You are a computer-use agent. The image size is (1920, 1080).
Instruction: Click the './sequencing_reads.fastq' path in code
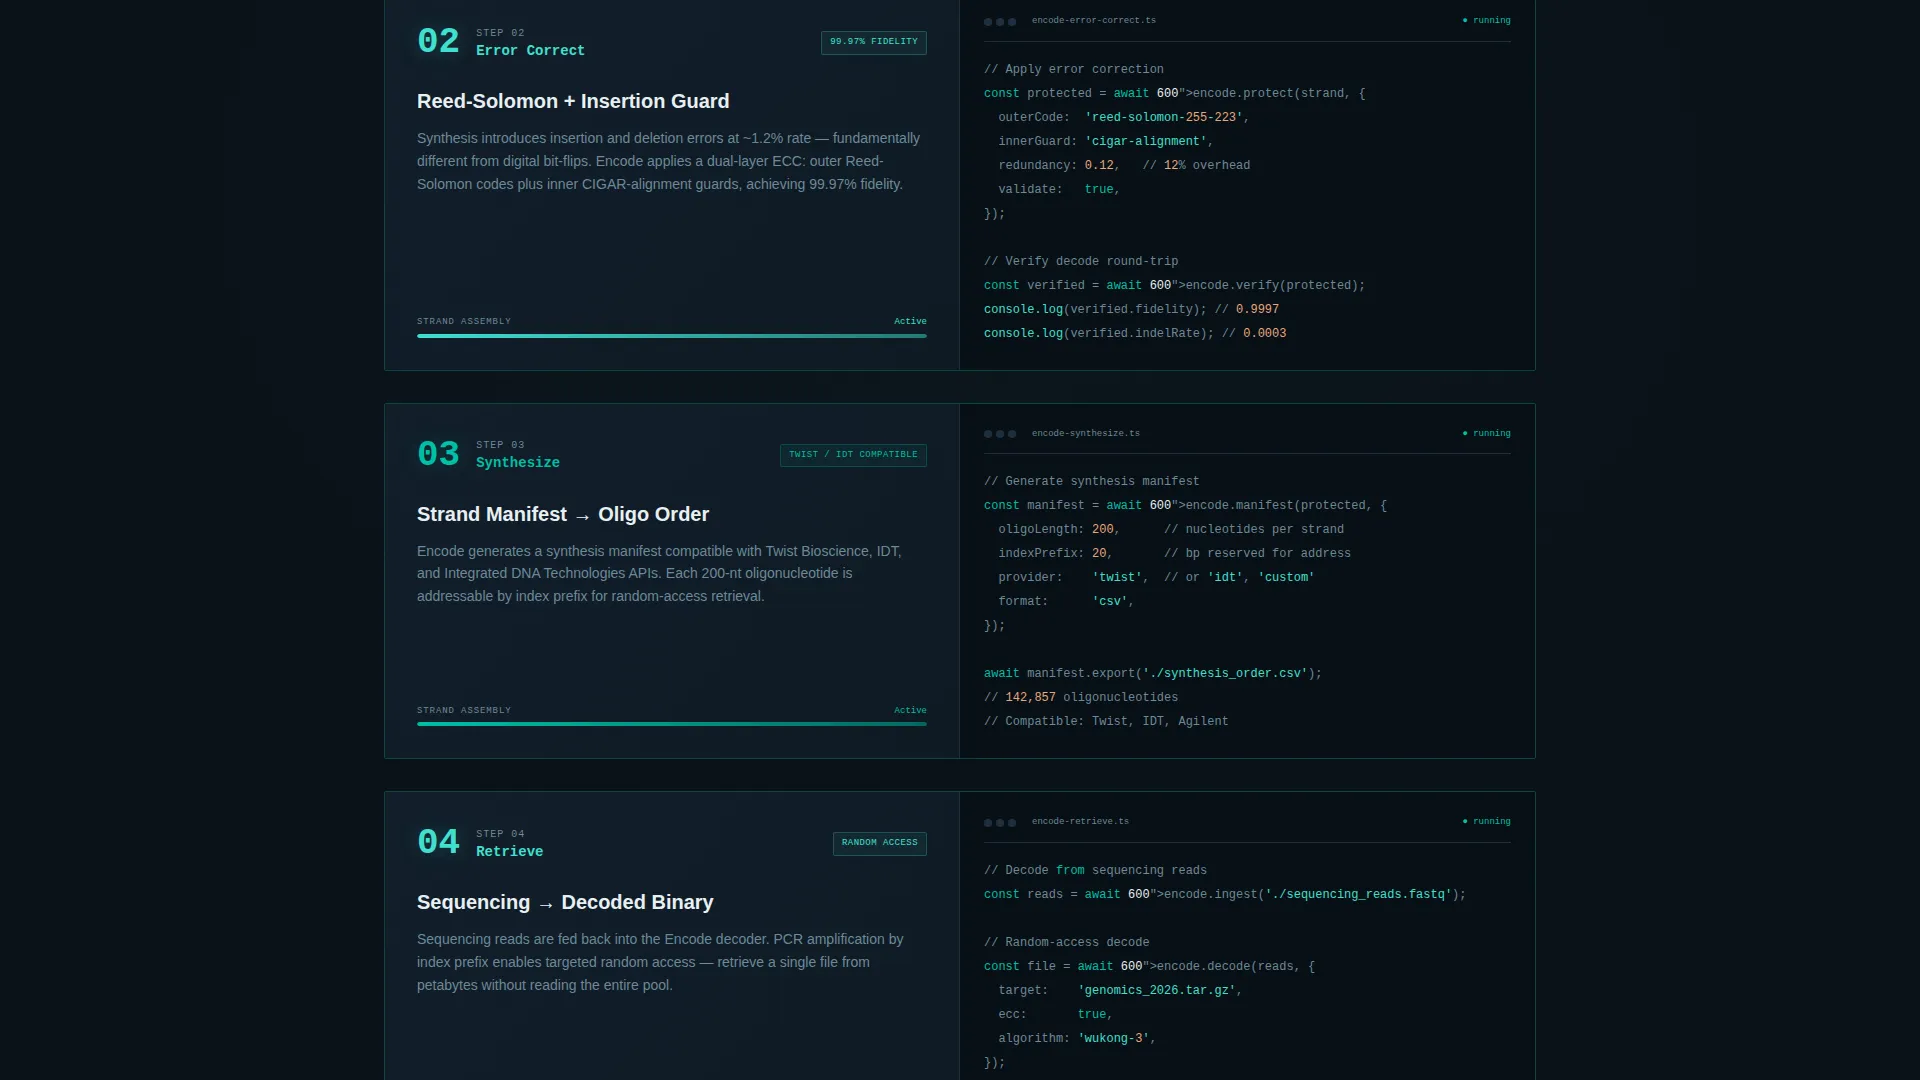click(x=1358, y=895)
